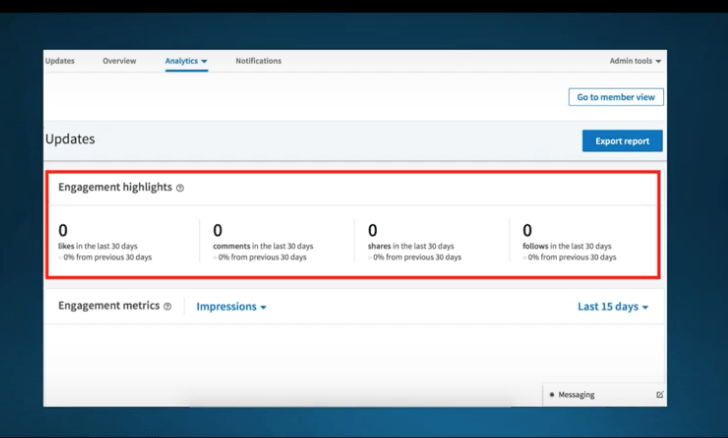Click the Engagement highlights help icon
728x438 pixels.
pyautogui.click(x=180, y=188)
